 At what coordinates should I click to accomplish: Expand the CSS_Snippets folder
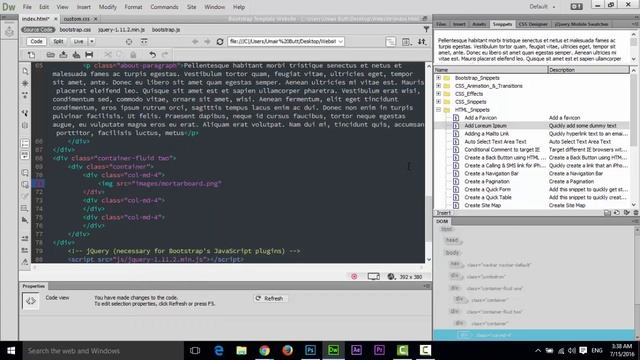click(x=438, y=102)
